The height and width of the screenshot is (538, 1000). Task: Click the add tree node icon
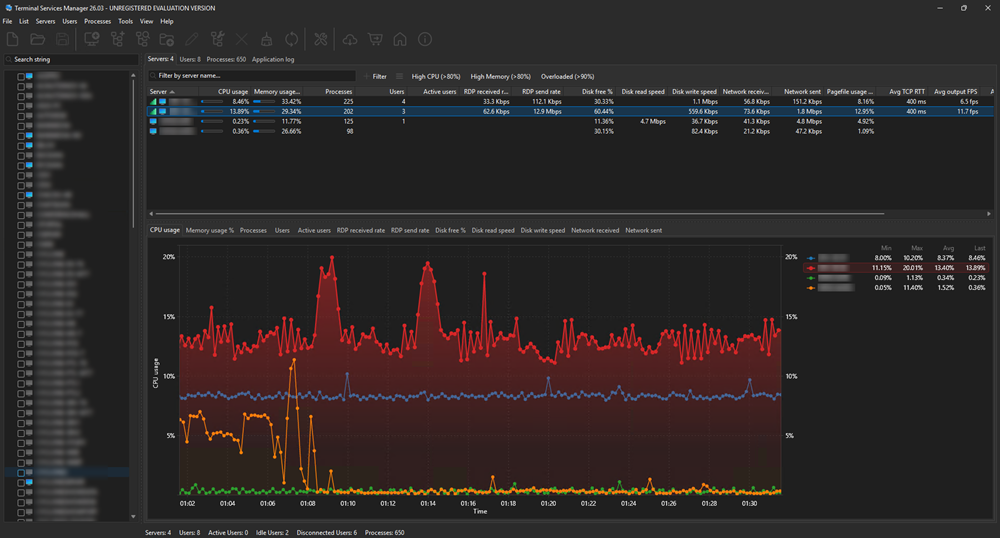117,40
